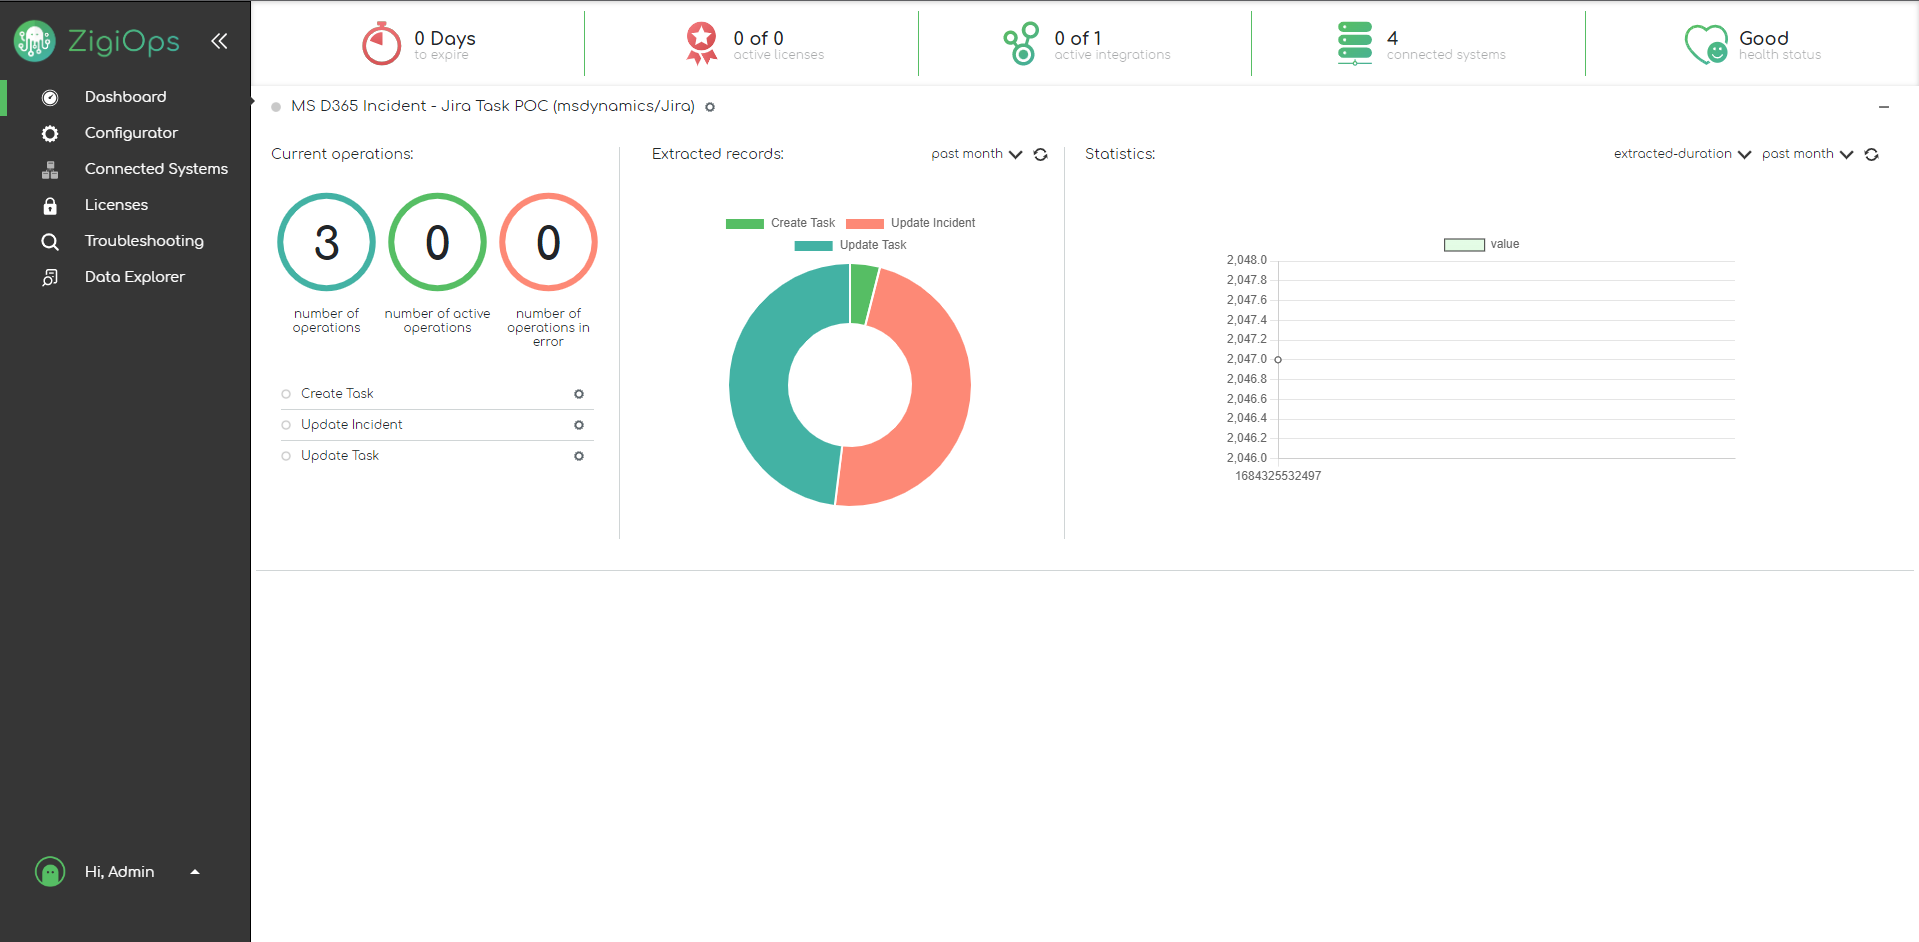This screenshot has height=942, width=1919.
Task: Click the status dot next to Create Task operation
Action: click(286, 393)
